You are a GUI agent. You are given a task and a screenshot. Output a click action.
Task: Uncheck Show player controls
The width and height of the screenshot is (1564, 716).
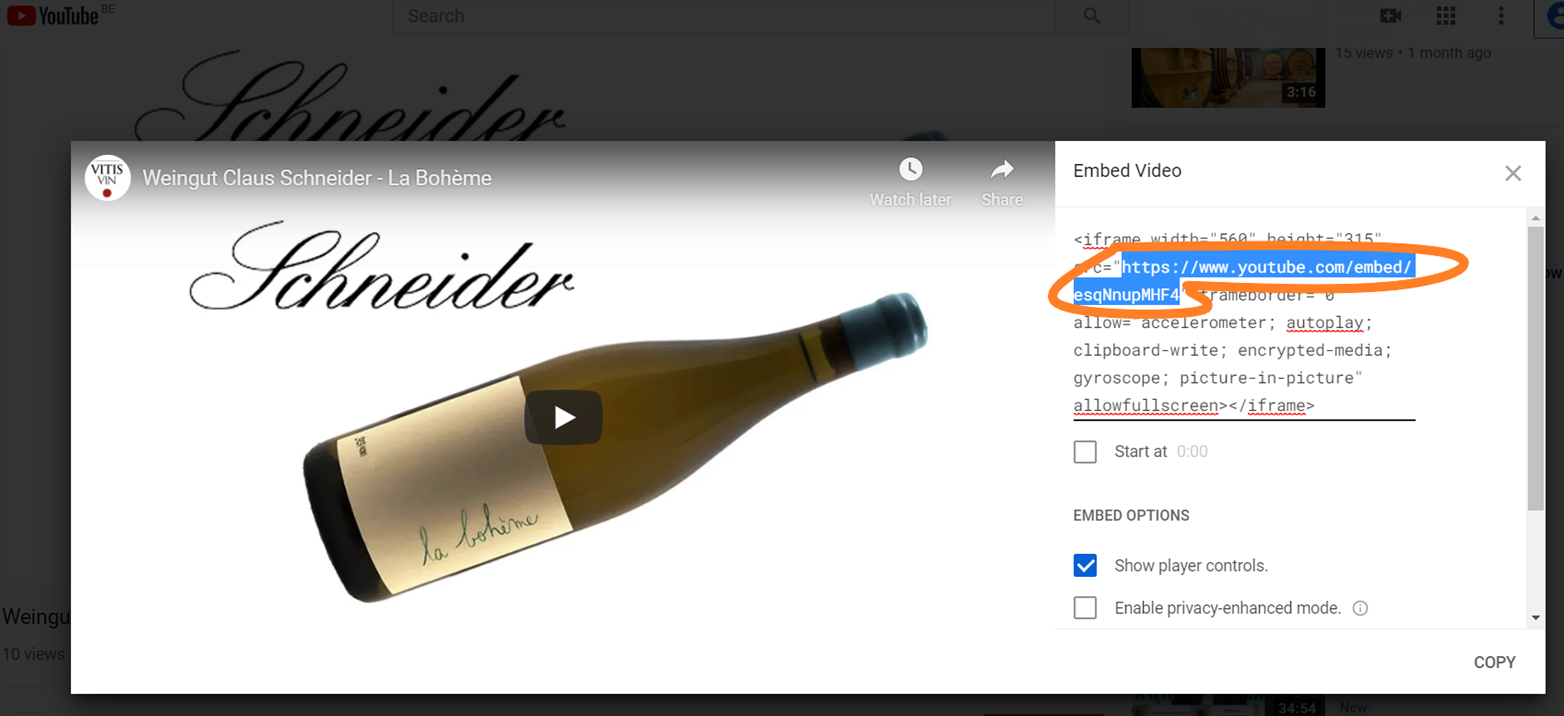click(x=1085, y=566)
